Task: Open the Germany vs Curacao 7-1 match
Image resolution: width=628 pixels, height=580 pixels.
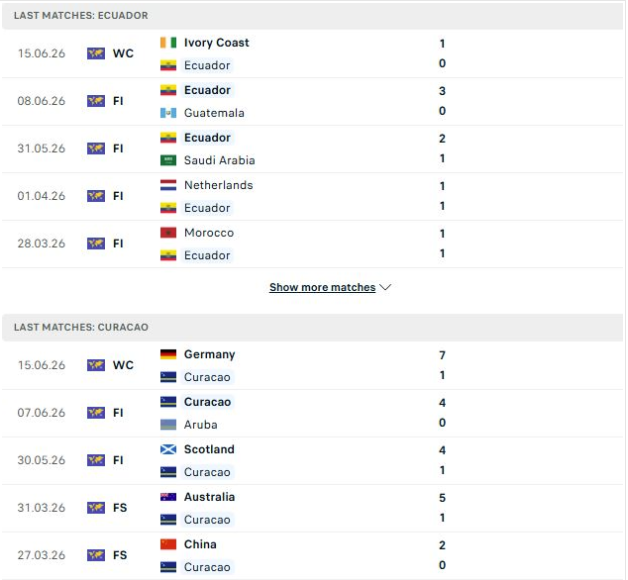Action: (x=312, y=365)
